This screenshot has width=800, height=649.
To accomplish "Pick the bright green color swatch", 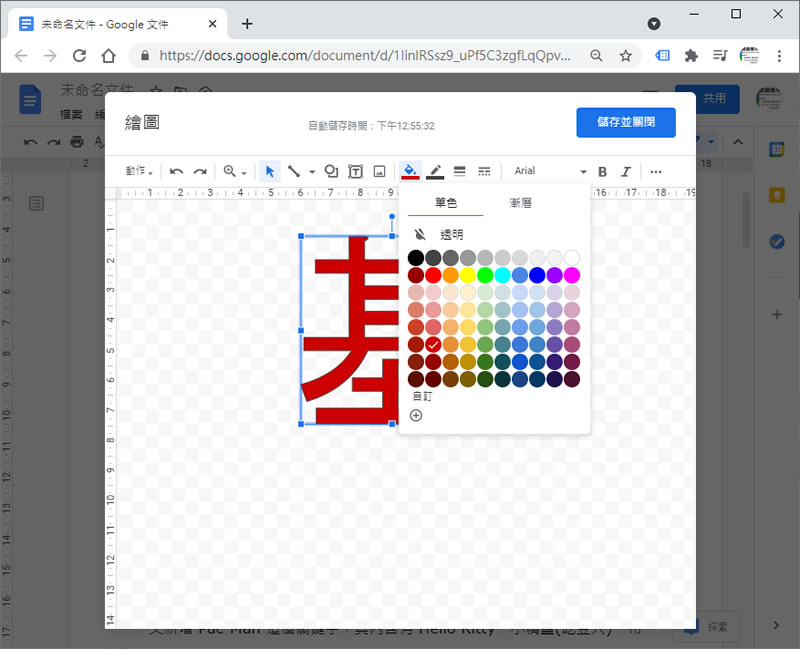I will pos(485,275).
